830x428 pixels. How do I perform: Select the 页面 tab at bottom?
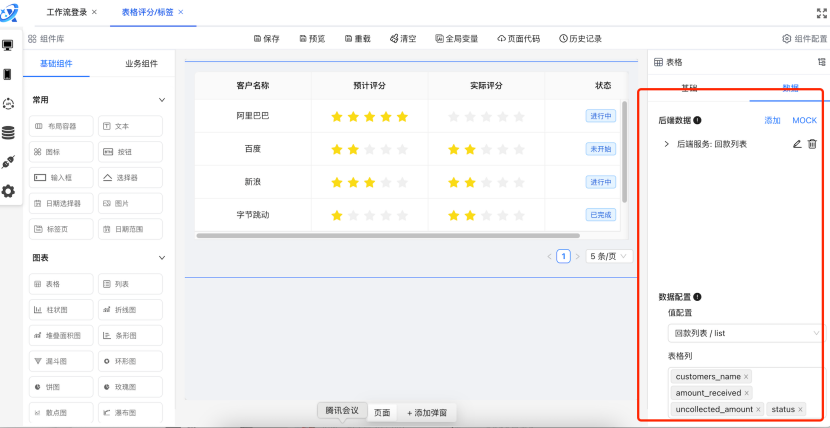(x=382, y=413)
